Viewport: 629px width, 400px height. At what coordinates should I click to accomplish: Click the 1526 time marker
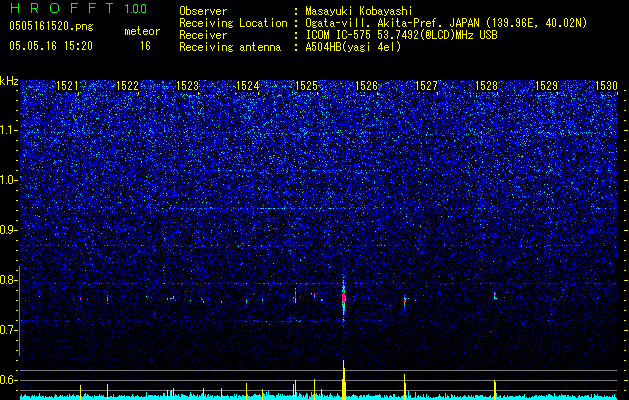coord(366,86)
